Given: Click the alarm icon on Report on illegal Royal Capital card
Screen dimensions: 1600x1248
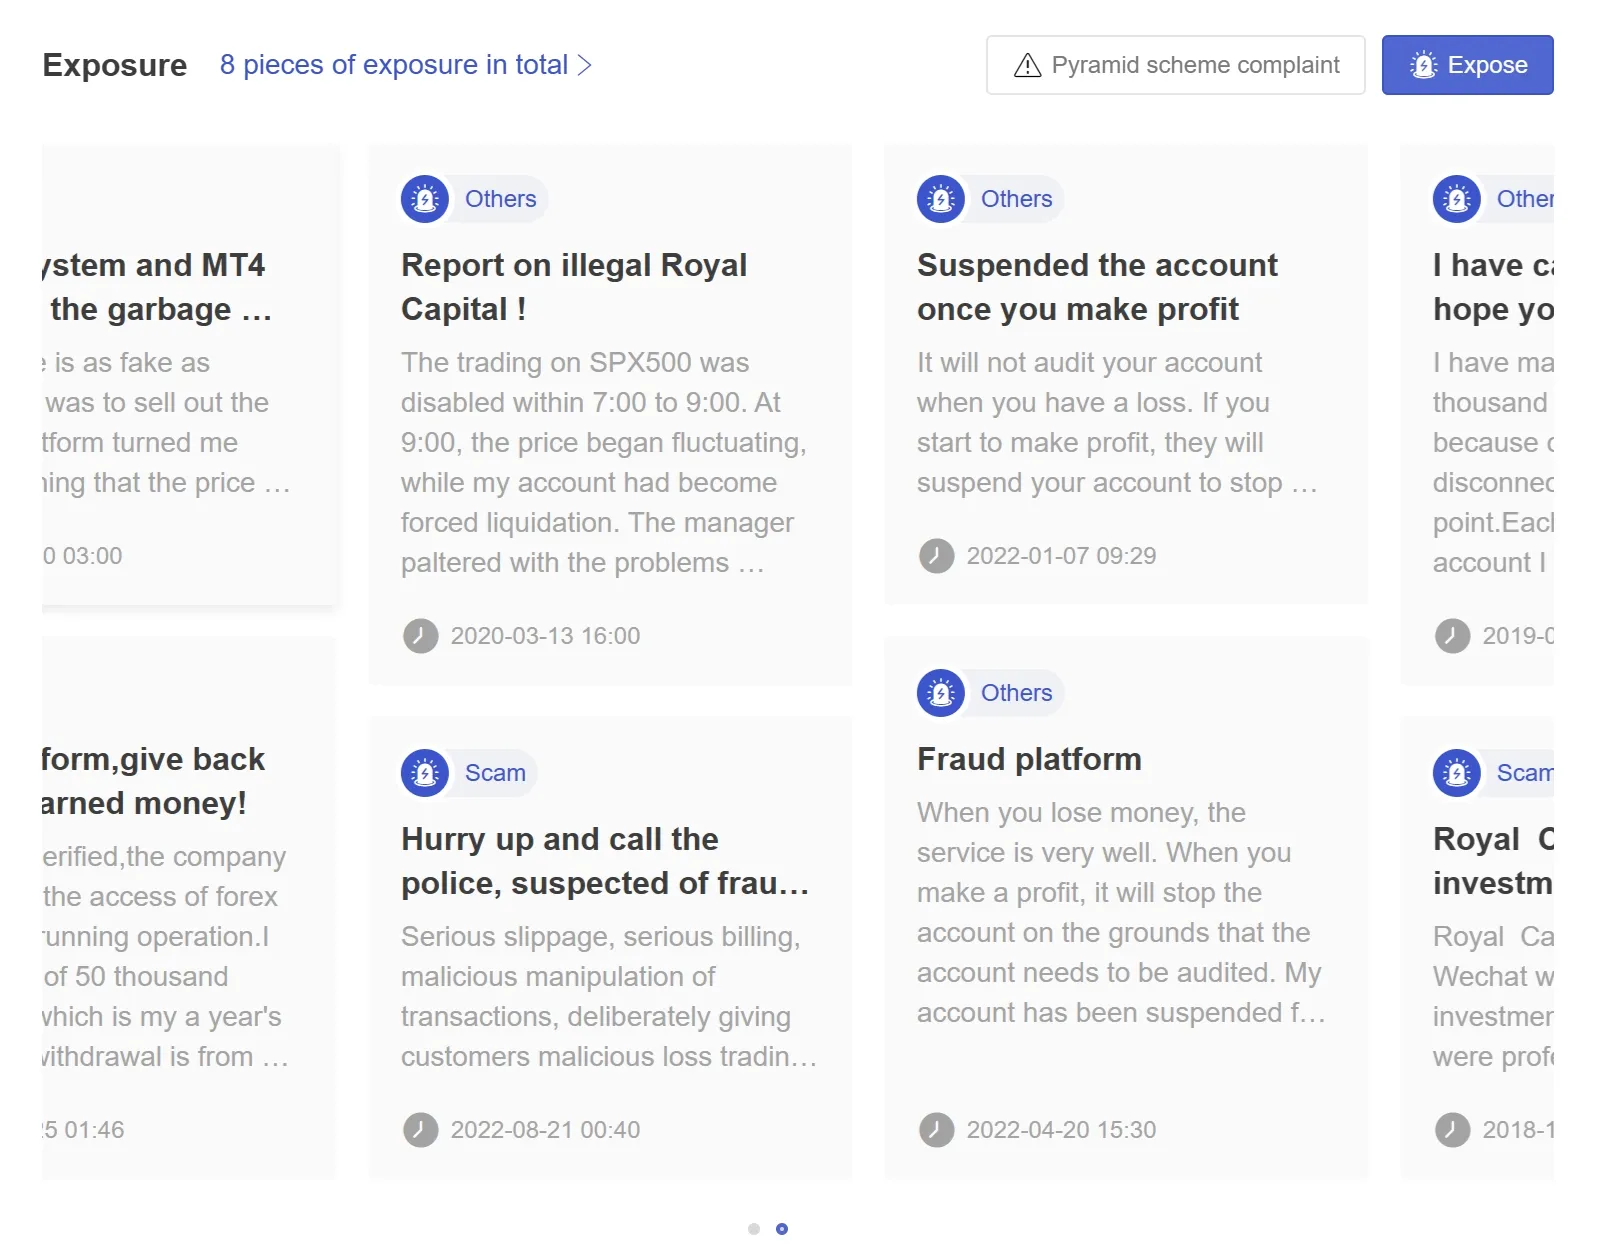Looking at the screenshot, I should [x=425, y=199].
